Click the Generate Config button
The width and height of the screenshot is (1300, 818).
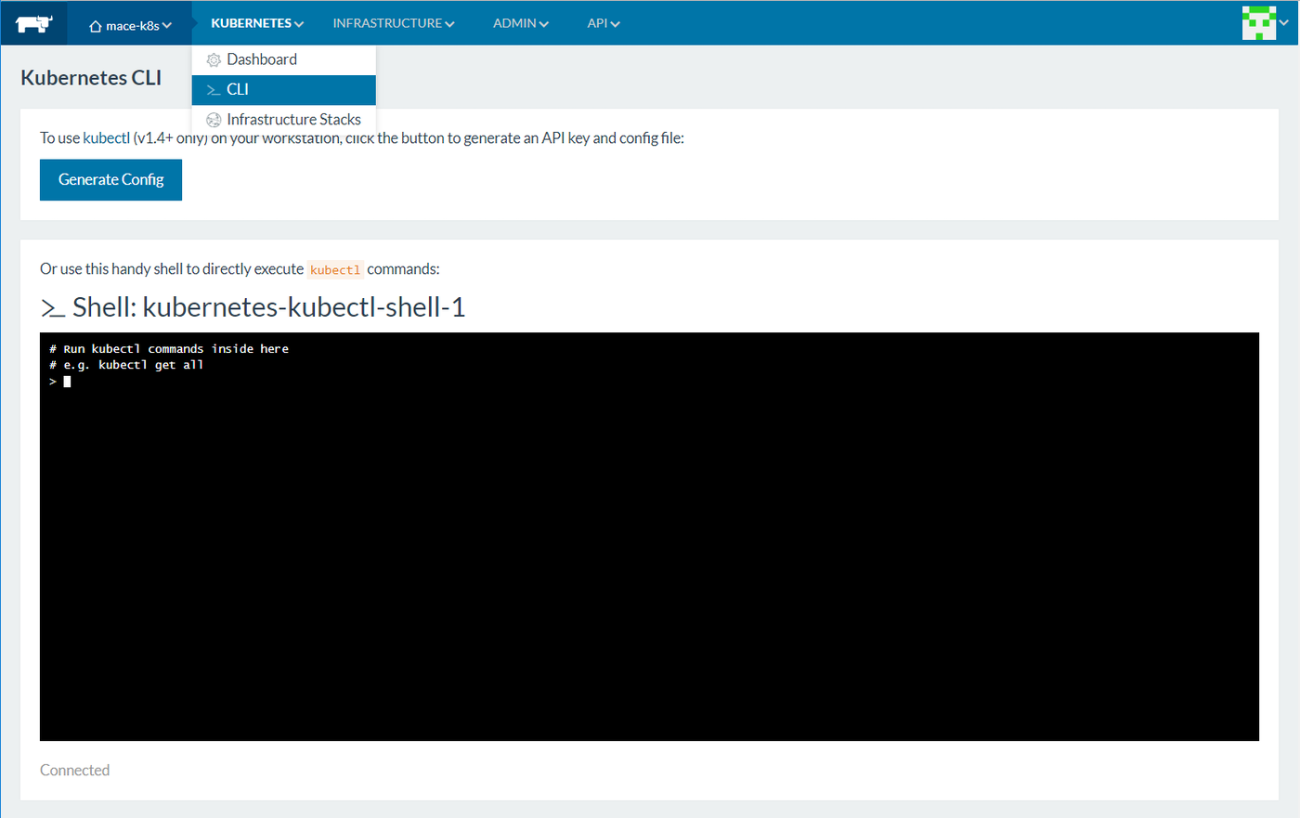click(111, 180)
